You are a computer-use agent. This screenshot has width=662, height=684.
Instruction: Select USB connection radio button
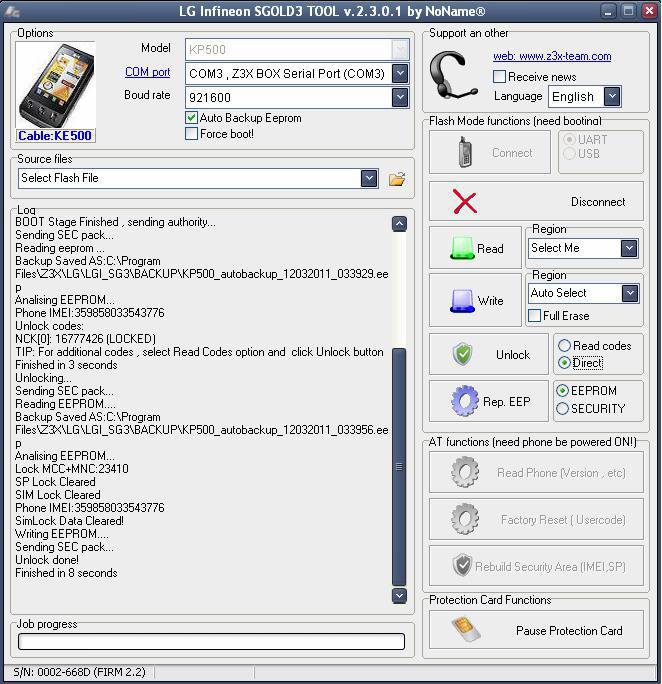tap(569, 154)
